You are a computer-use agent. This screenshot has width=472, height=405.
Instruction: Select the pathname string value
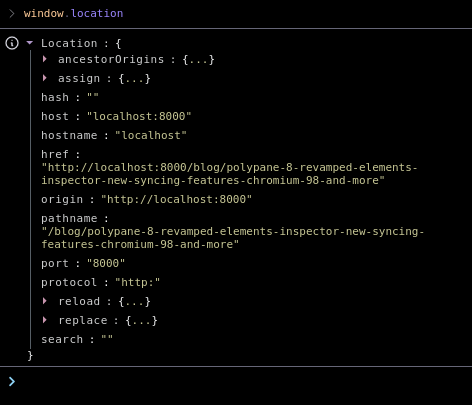[233, 238]
